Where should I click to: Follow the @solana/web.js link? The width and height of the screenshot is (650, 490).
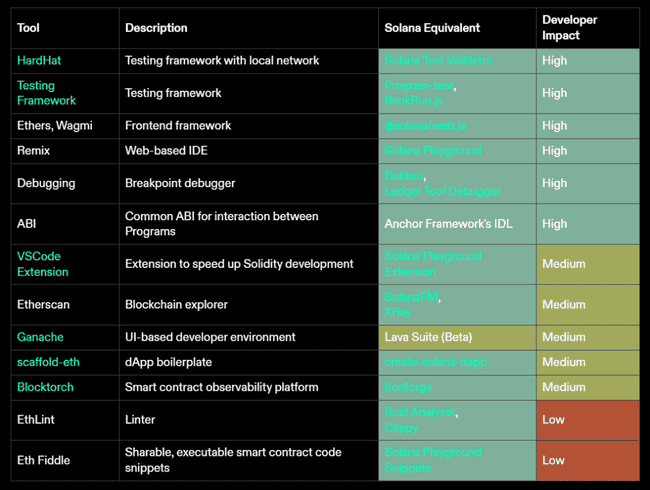(x=426, y=126)
